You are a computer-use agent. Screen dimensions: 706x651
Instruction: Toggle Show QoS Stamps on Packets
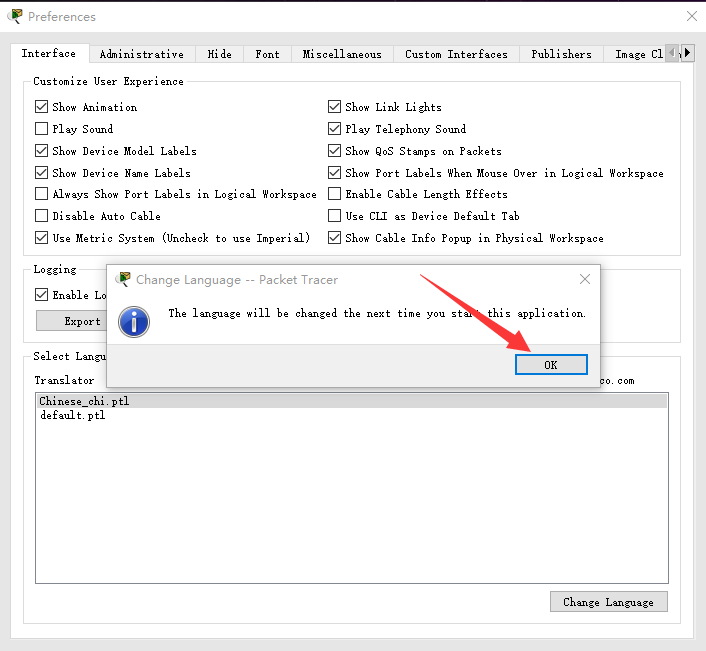click(x=334, y=150)
